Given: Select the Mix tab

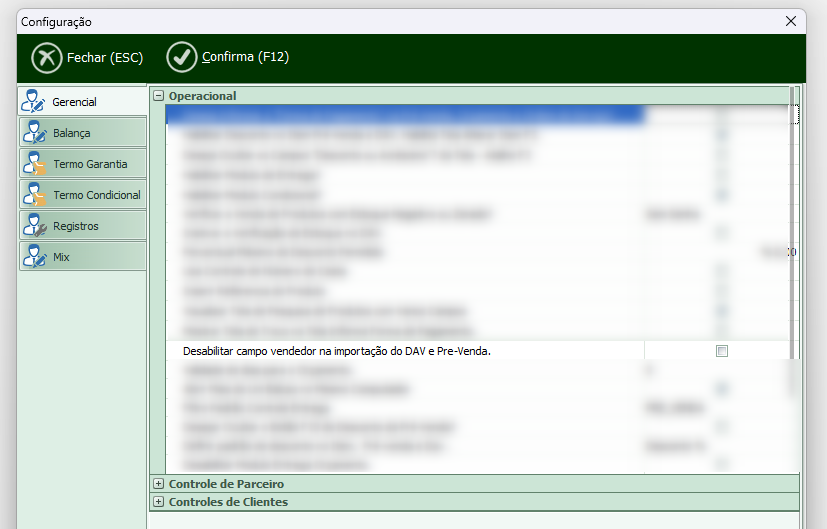Looking at the screenshot, I should [83, 256].
